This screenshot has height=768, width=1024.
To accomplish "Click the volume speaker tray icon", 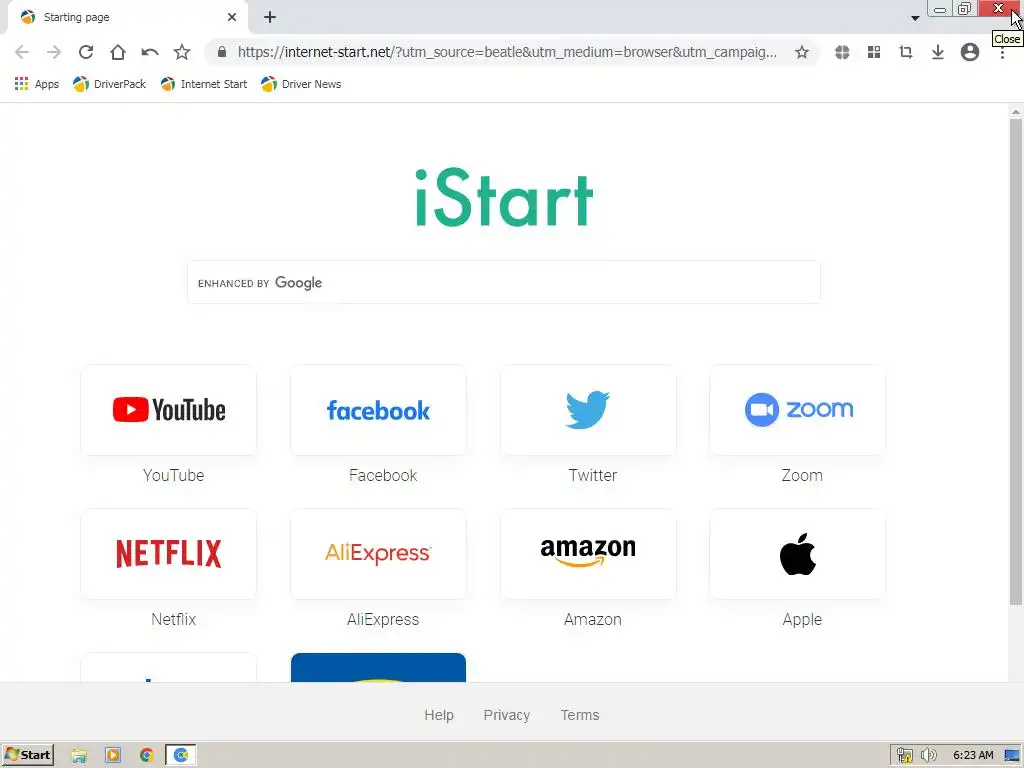I will pyautogui.click(x=928, y=756).
